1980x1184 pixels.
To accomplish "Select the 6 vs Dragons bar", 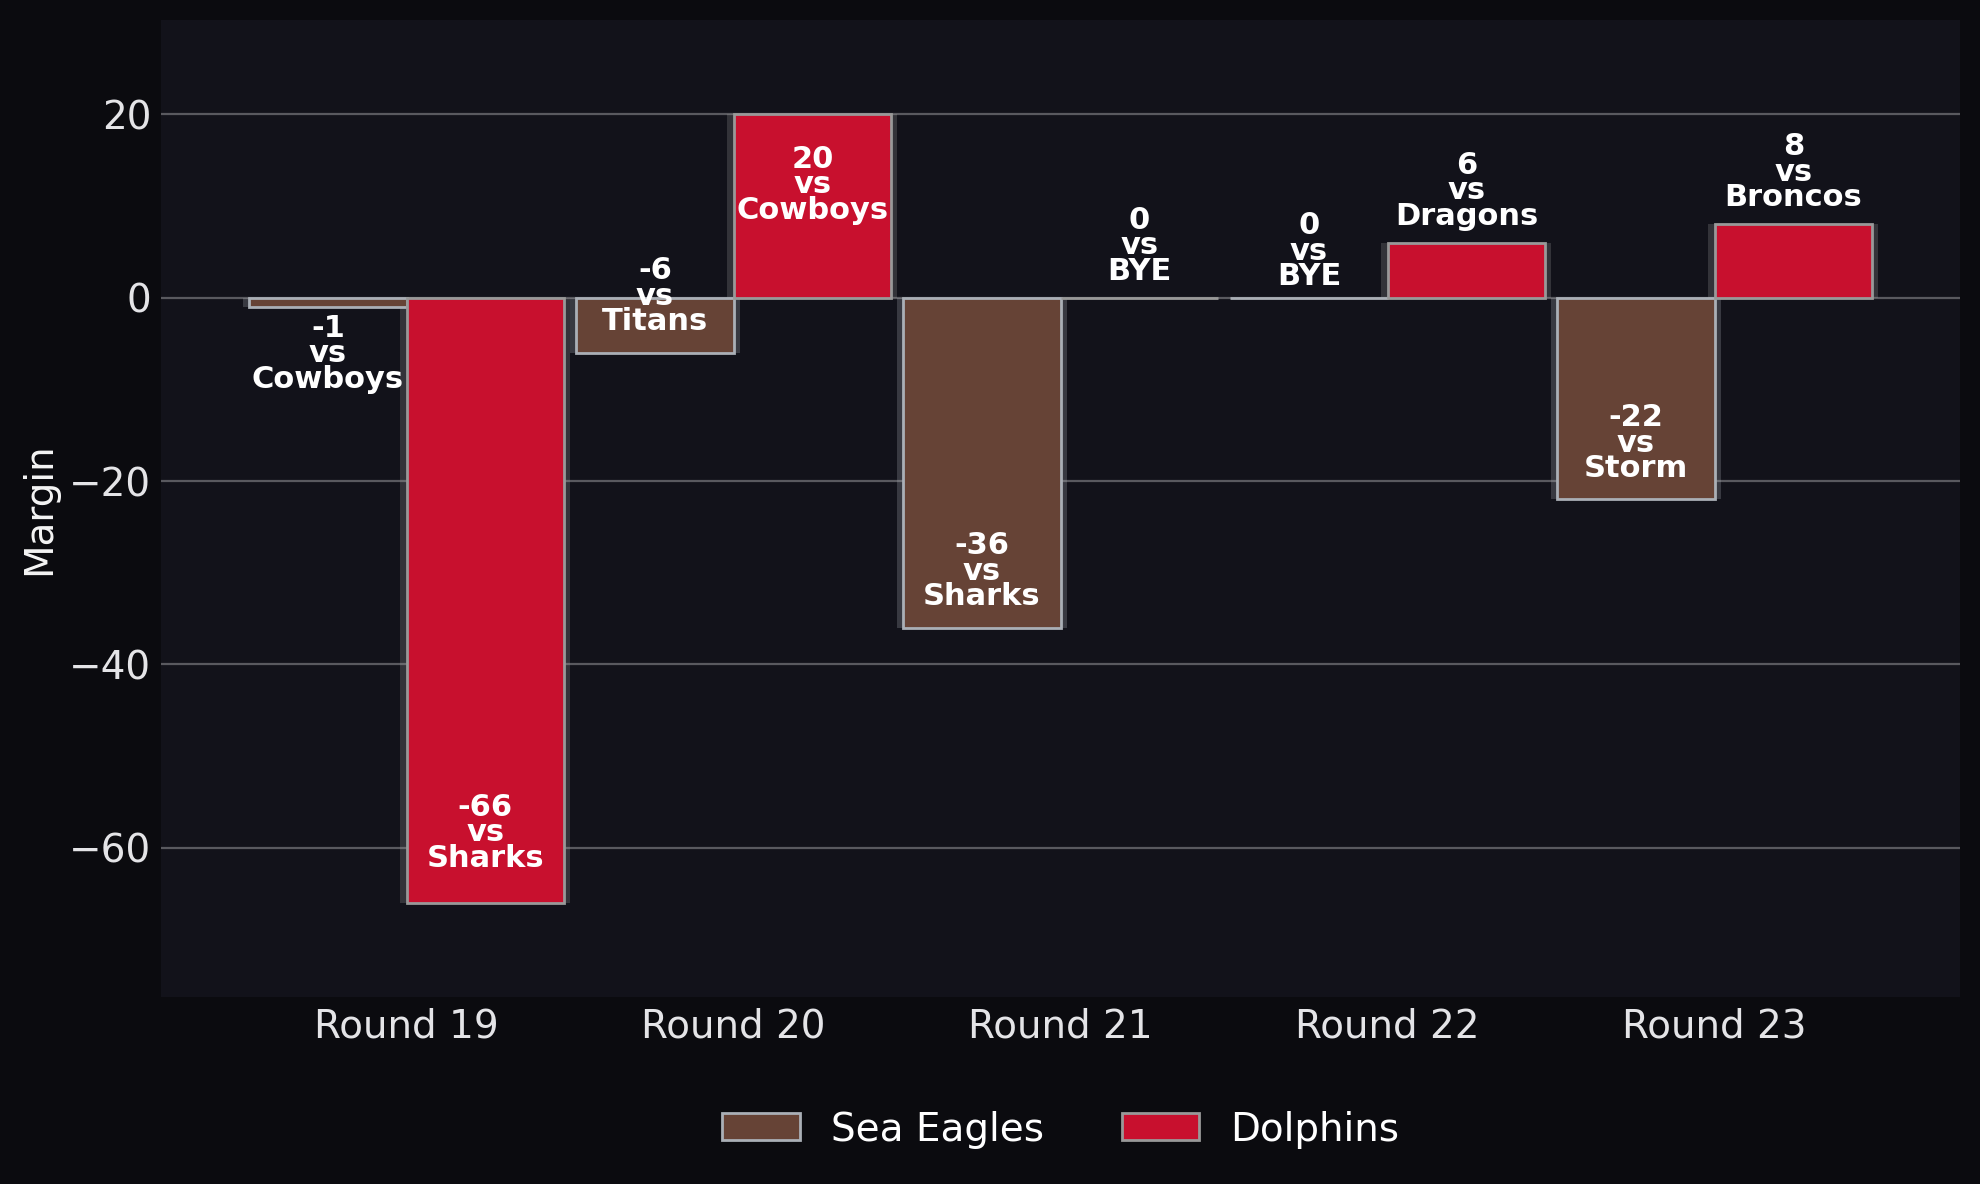I will (x=1466, y=270).
